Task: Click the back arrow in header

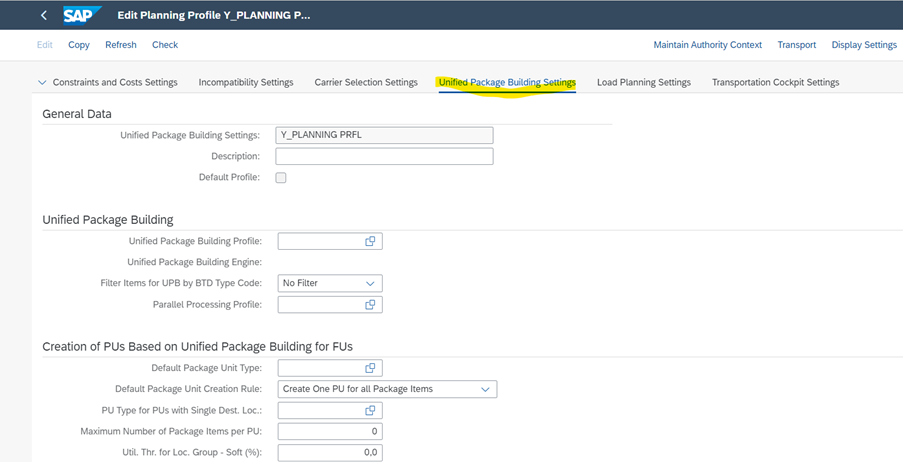Action: click(44, 15)
